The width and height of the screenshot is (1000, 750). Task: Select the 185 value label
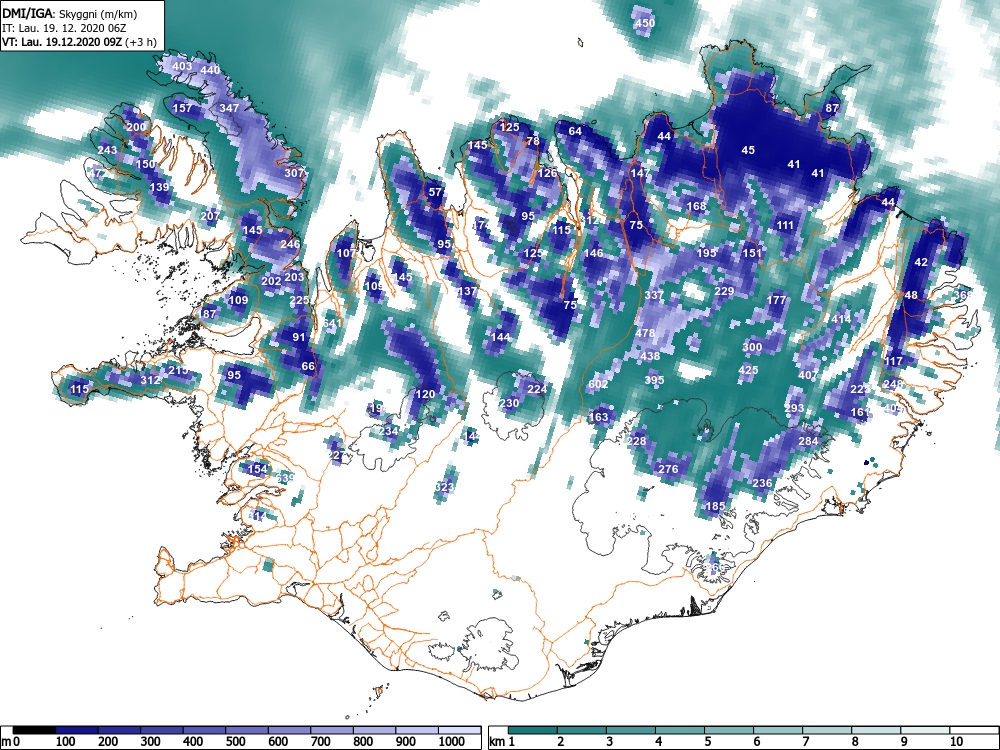(x=716, y=506)
